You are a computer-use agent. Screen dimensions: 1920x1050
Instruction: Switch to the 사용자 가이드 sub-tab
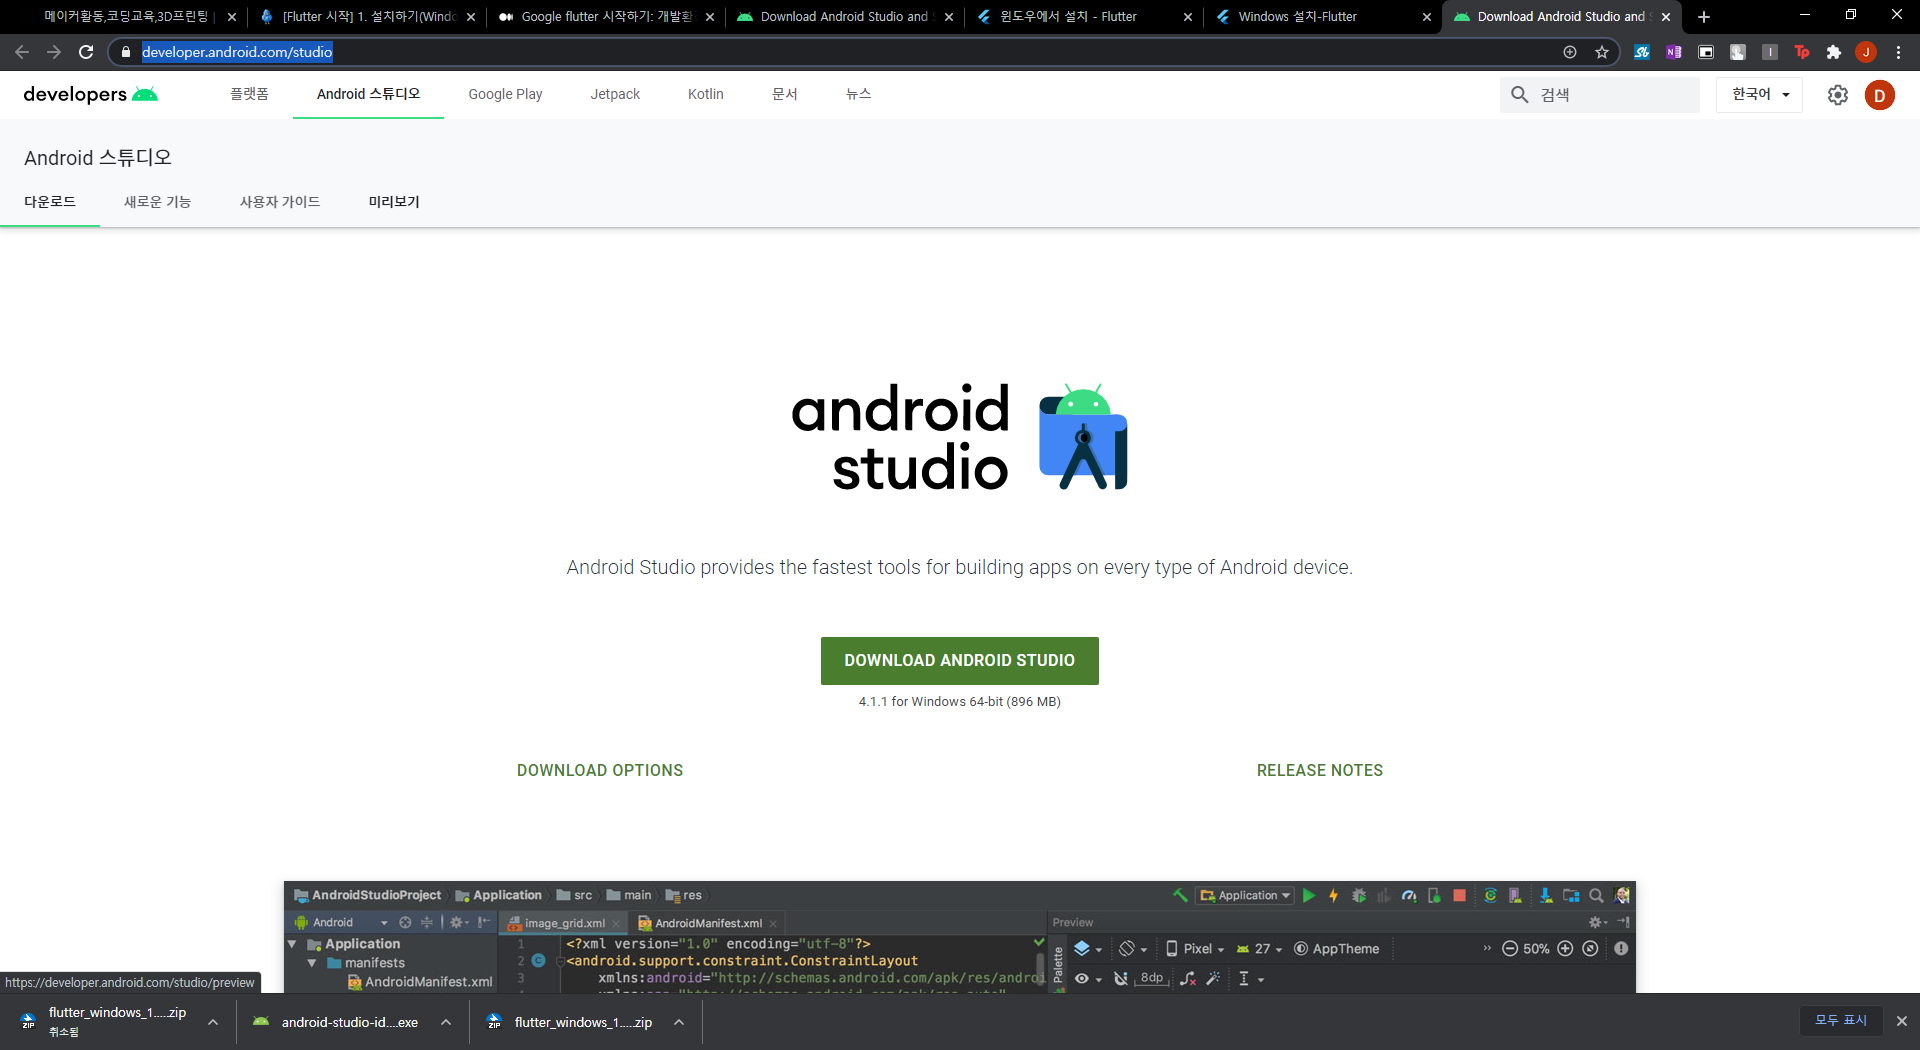(280, 202)
